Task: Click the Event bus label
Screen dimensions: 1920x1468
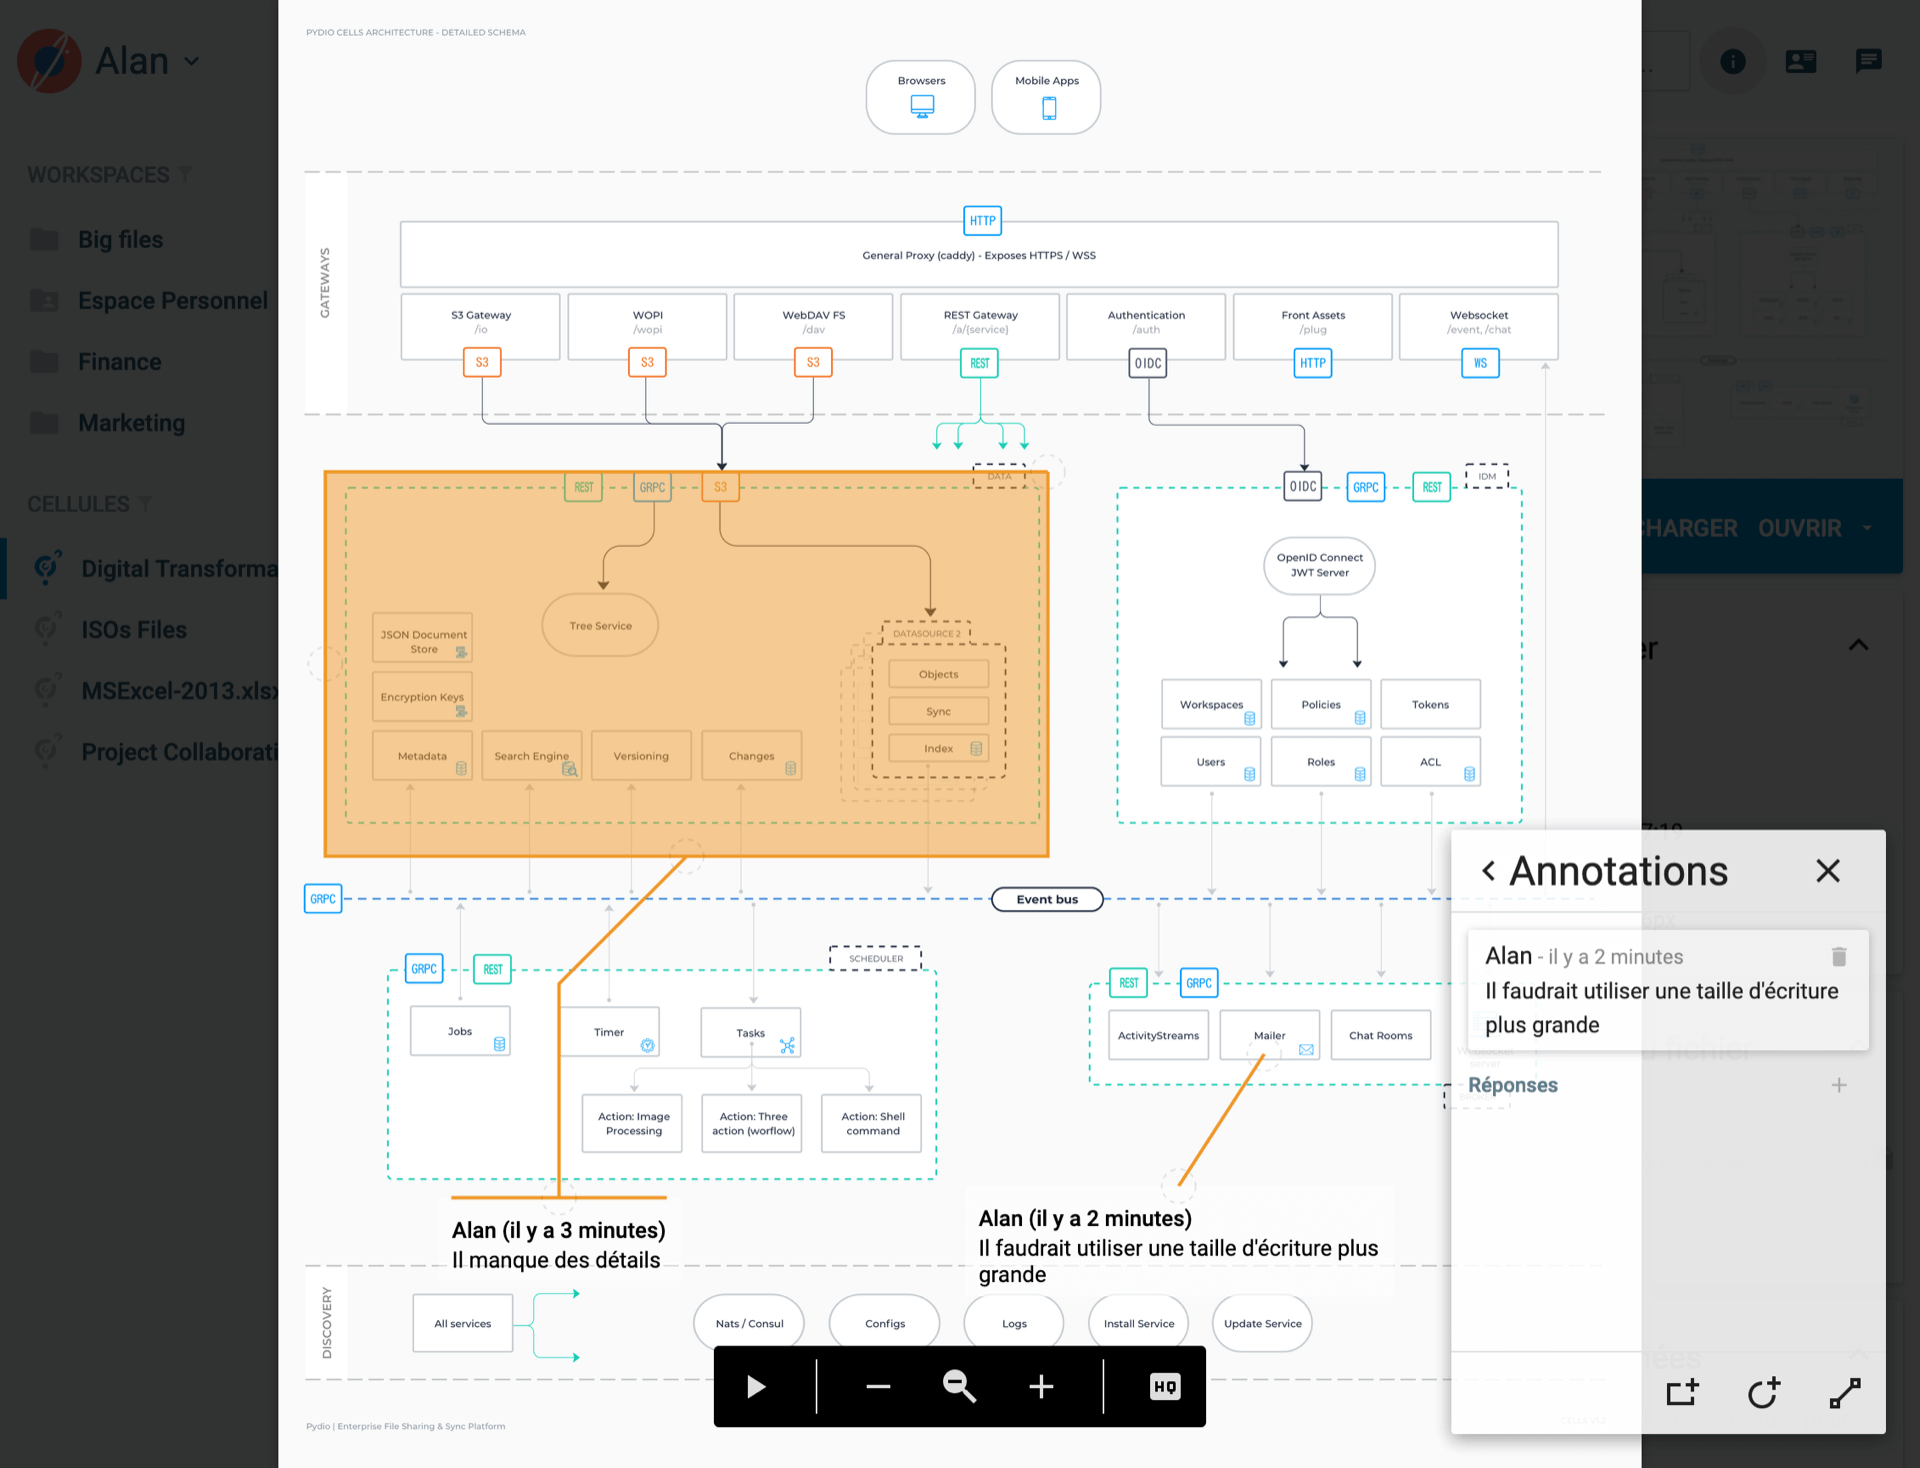Action: coord(1047,899)
